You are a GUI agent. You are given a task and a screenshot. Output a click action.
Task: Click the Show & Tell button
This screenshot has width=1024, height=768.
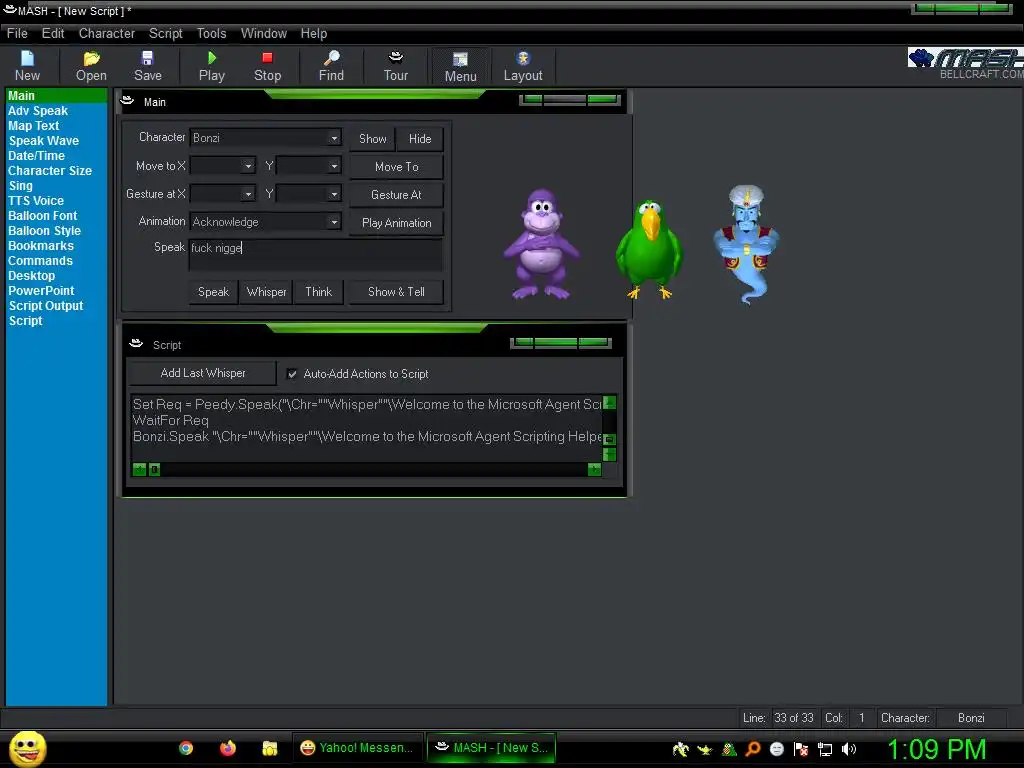pyautogui.click(x=396, y=292)
